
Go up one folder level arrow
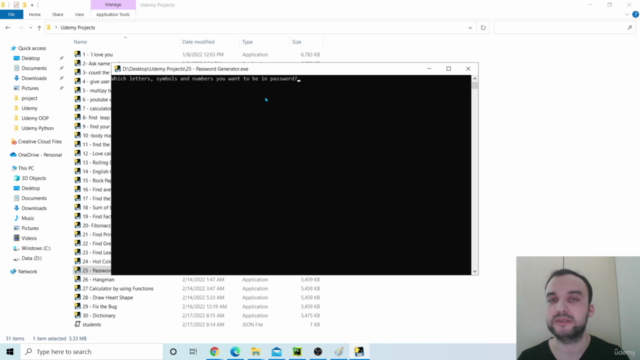[x=39, y=28]
